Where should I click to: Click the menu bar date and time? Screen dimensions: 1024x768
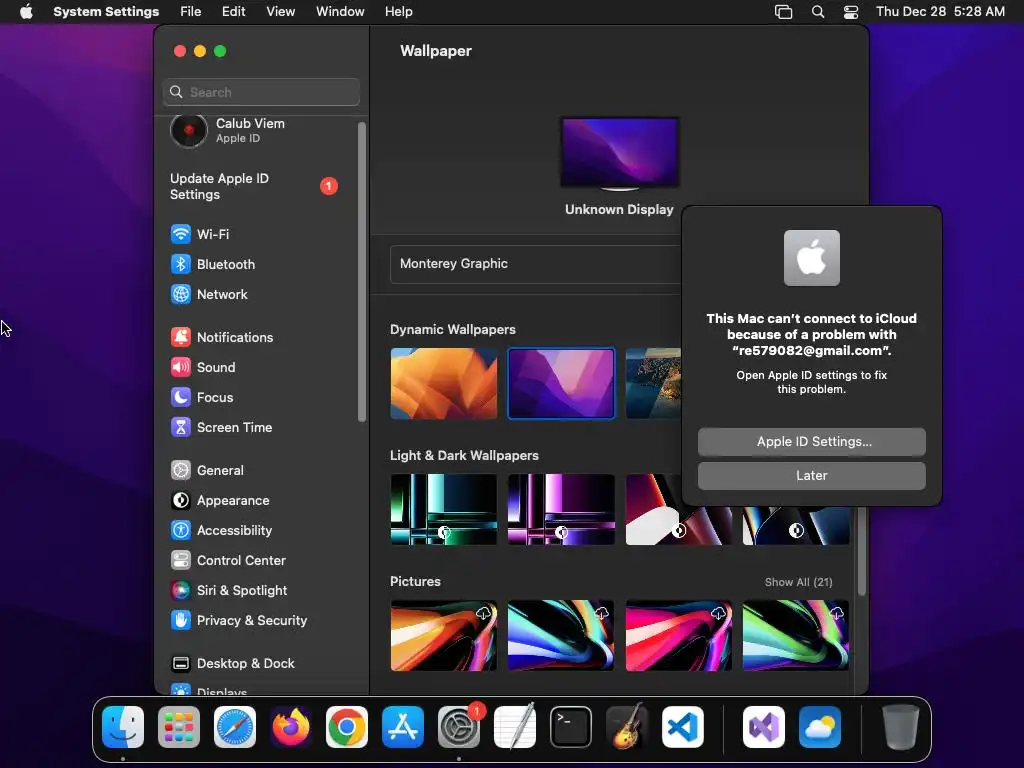click(x=940, y=12)
